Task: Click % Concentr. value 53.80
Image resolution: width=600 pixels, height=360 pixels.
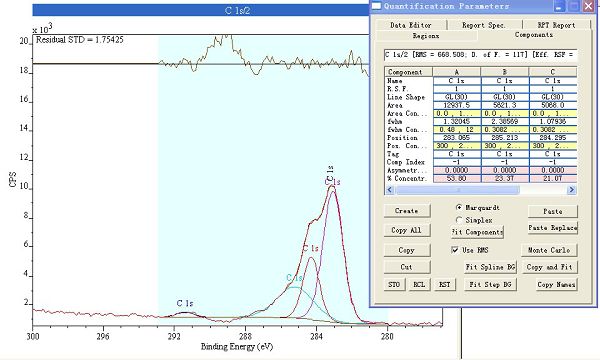Action: coord(457,178)
